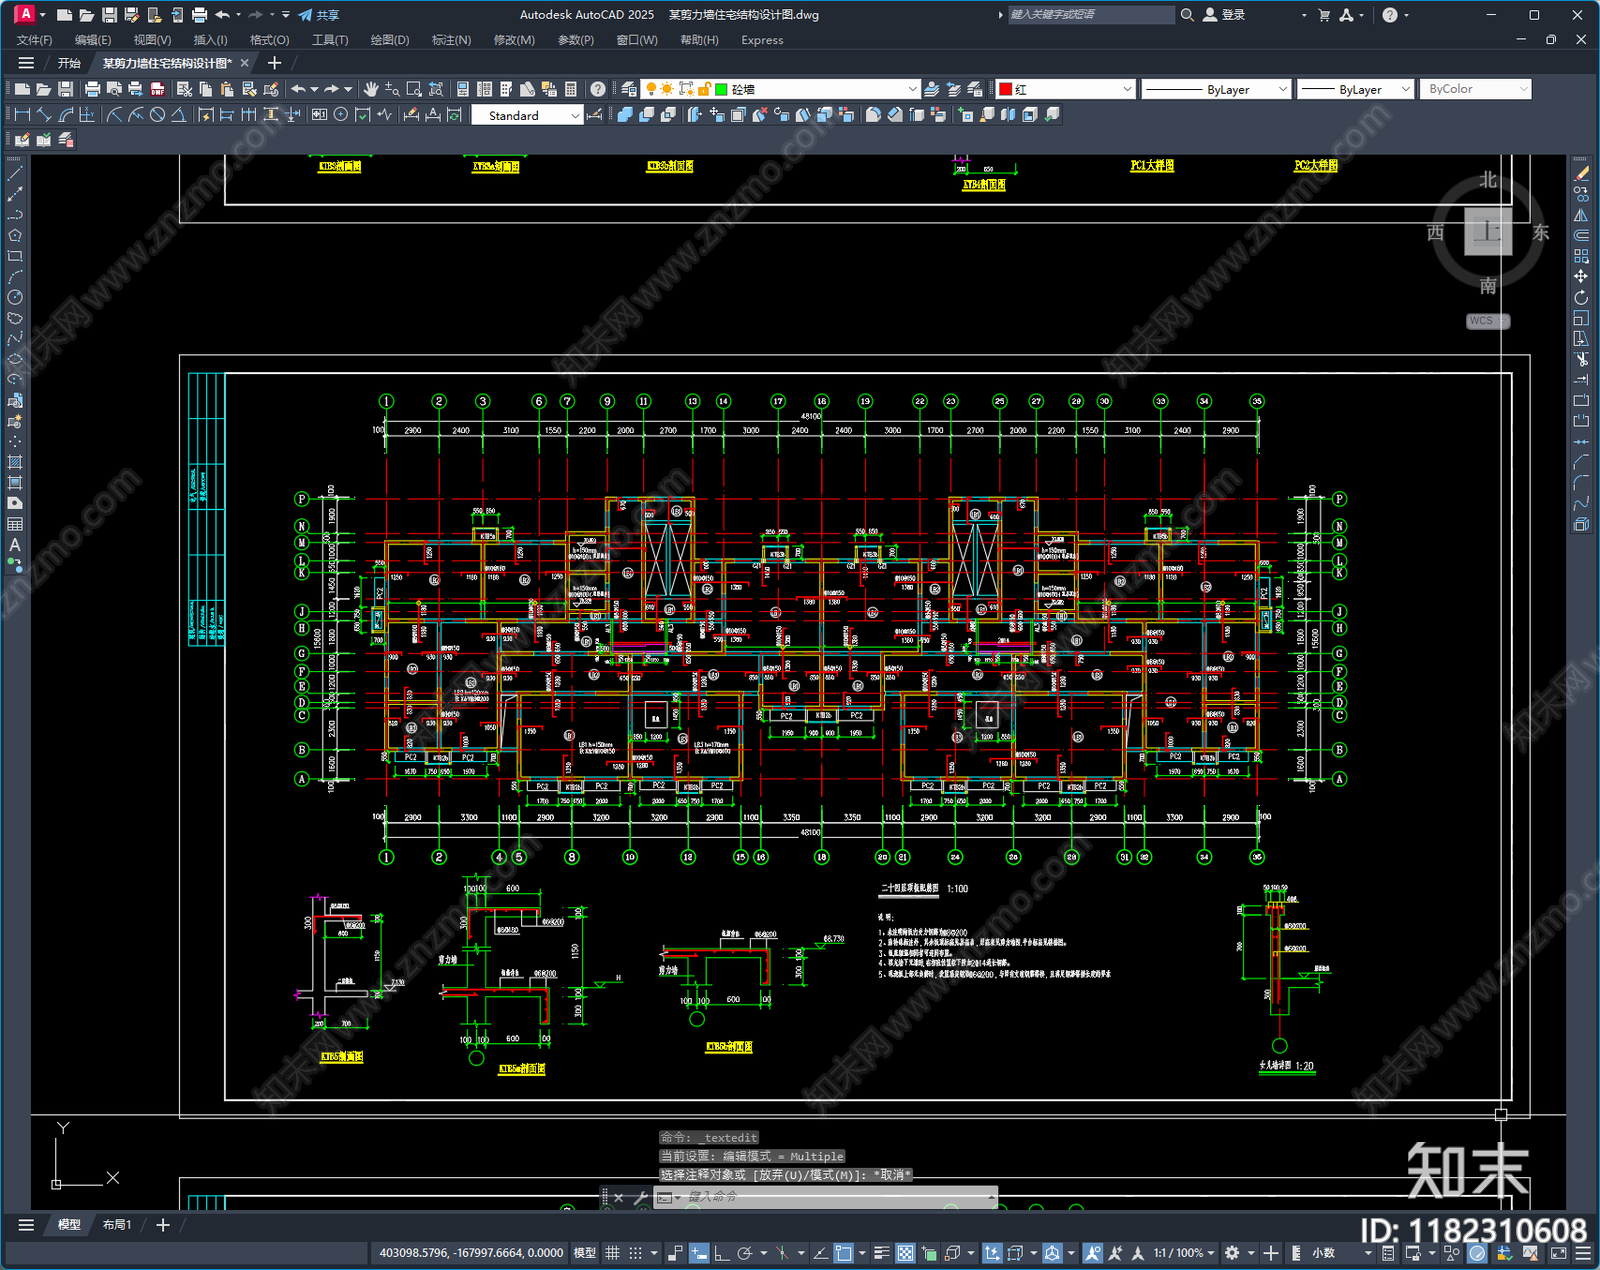Select the Angular dimension tool
The image size is (1600, 1270).
pyautogui.click(x=178, y=115)
